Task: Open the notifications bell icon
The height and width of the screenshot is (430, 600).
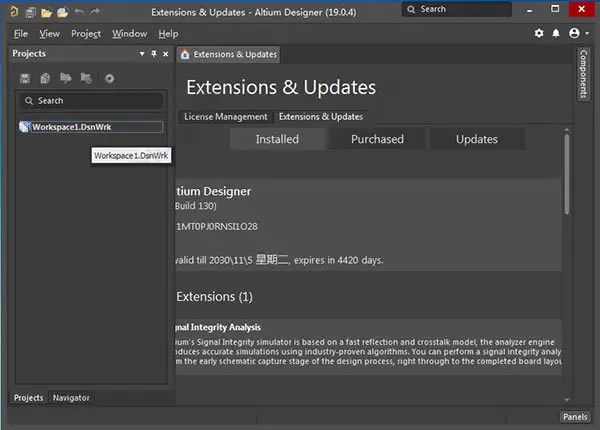Action: 556,33
